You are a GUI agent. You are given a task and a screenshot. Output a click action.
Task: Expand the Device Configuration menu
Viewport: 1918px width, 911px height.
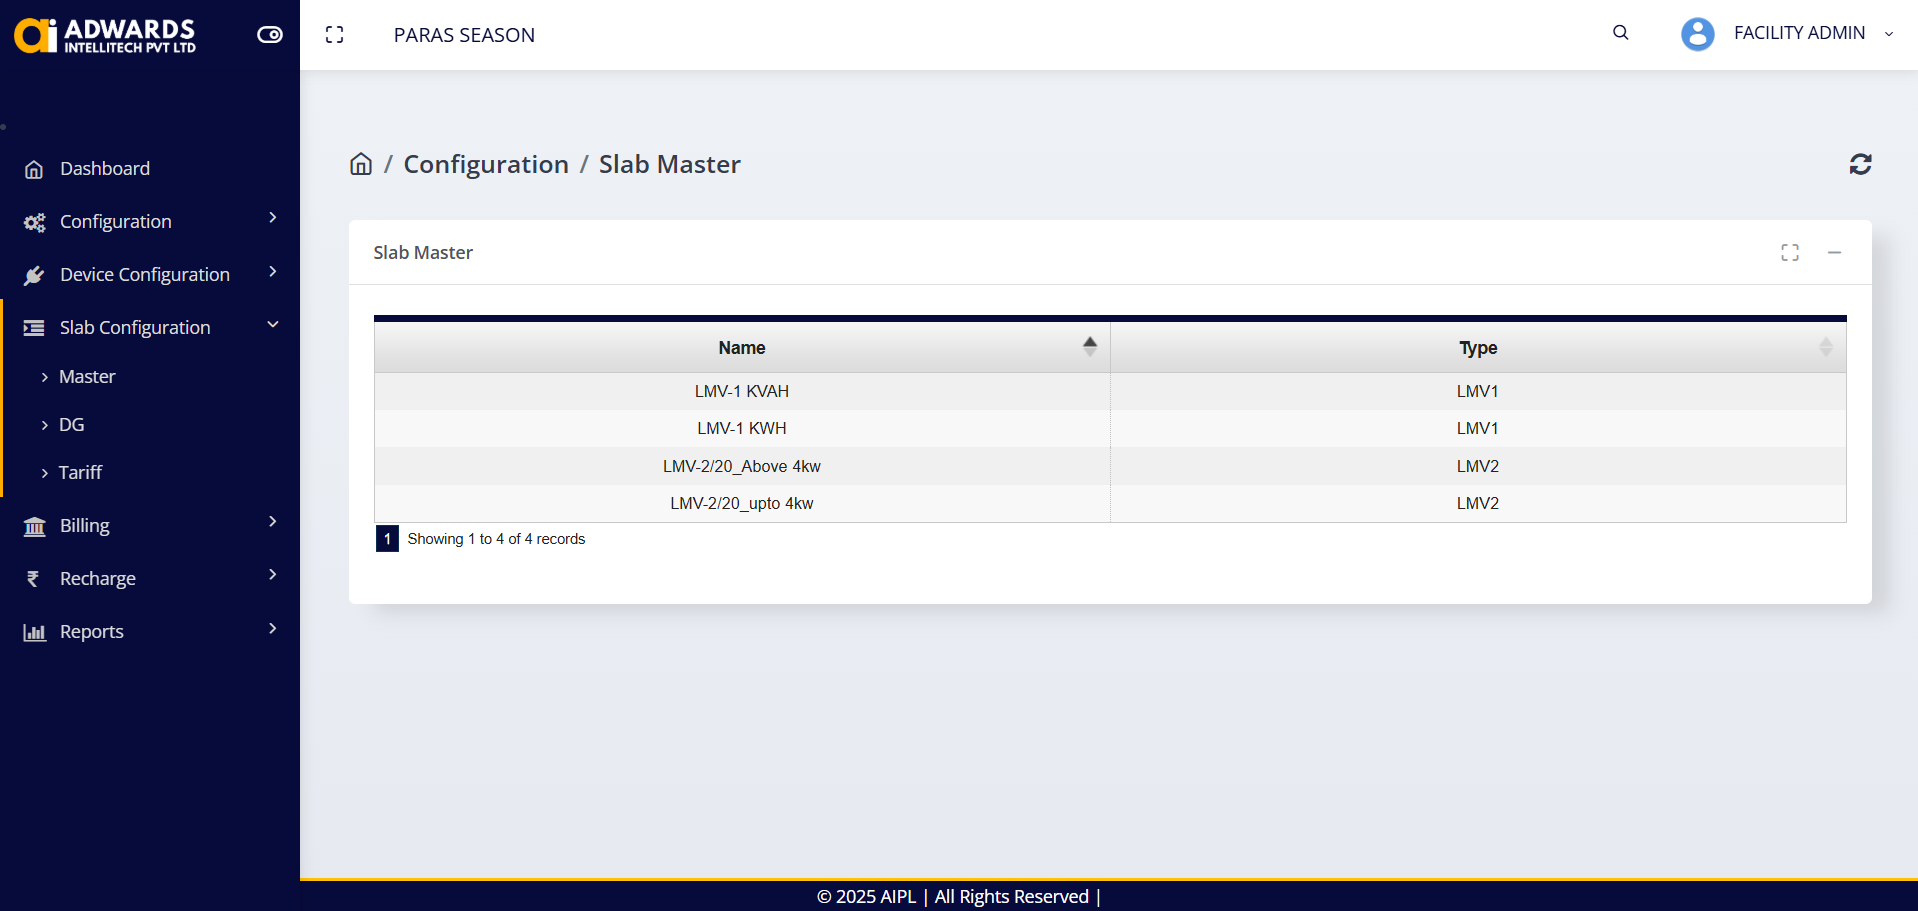click(150, 274)
